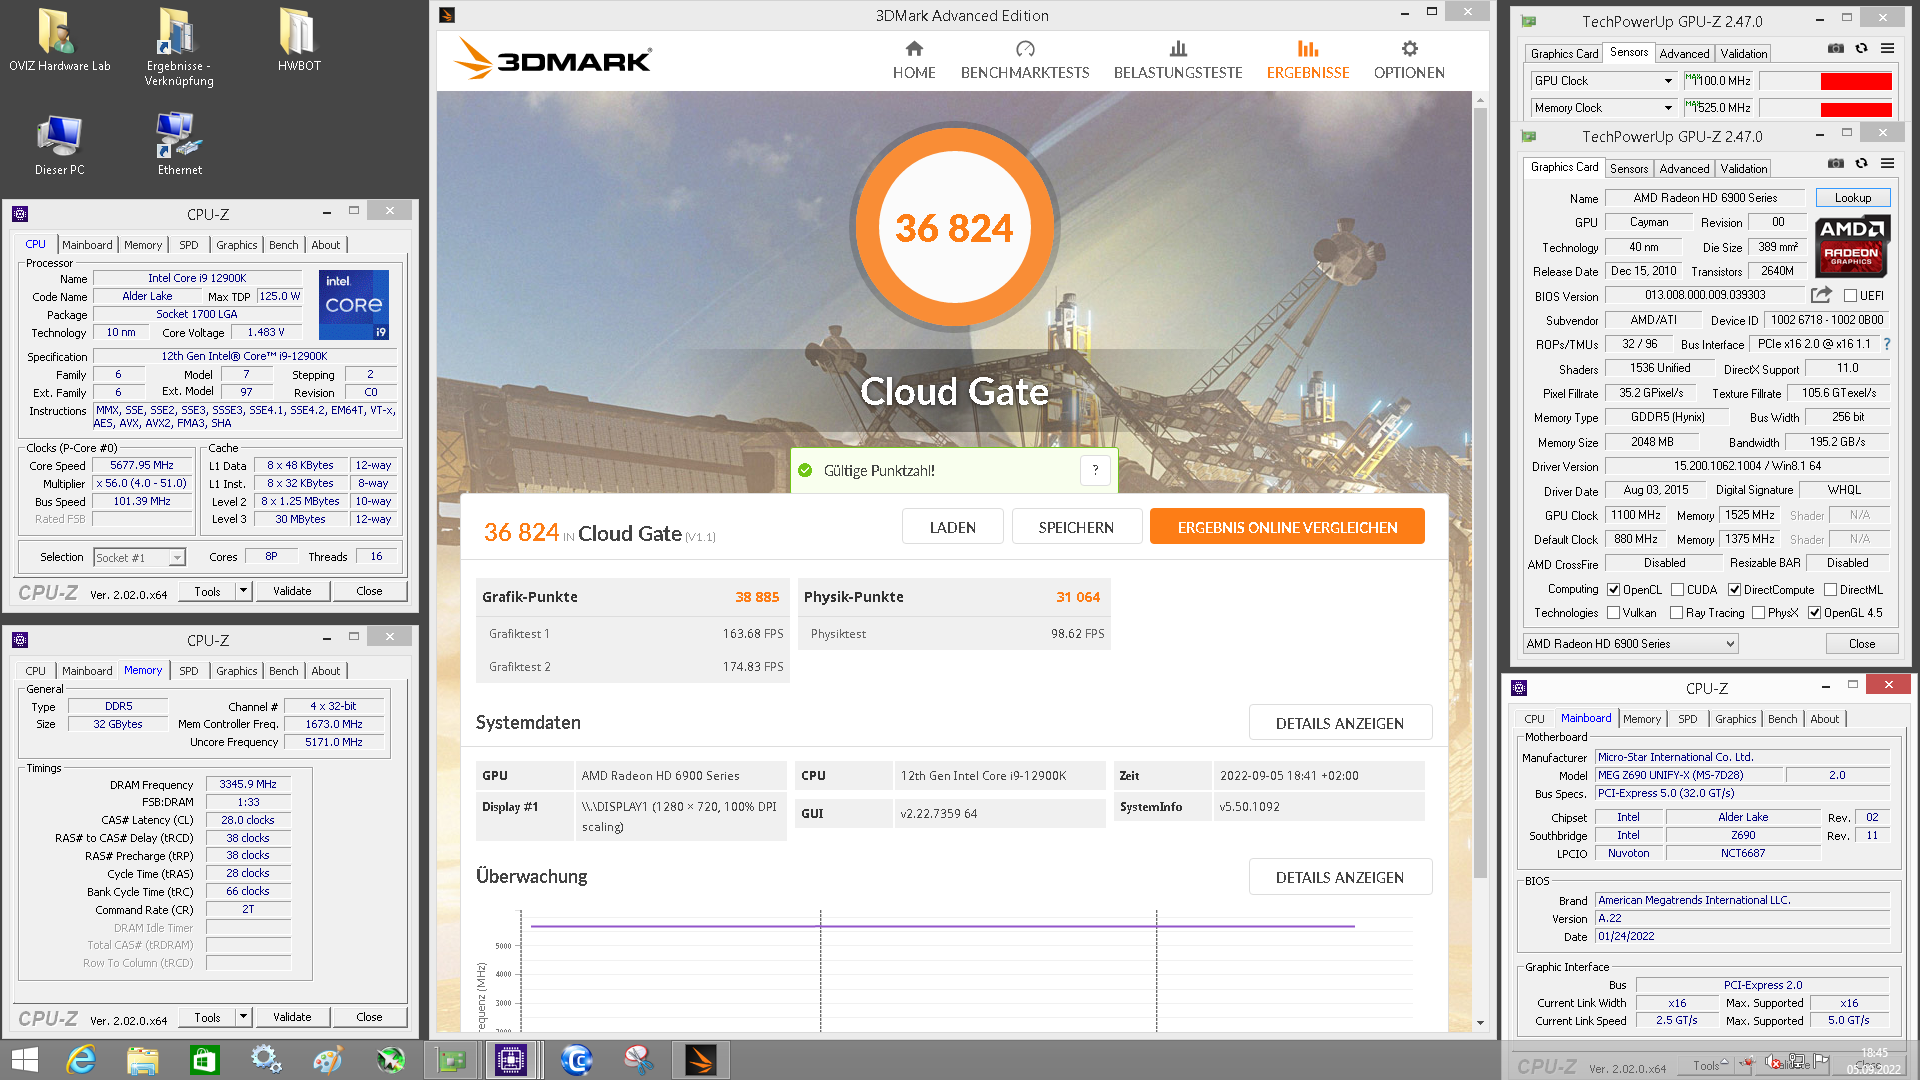
Task: Click the screenshot camera icon in the GPU-Z Sensors window
Action: point(1836,48)
